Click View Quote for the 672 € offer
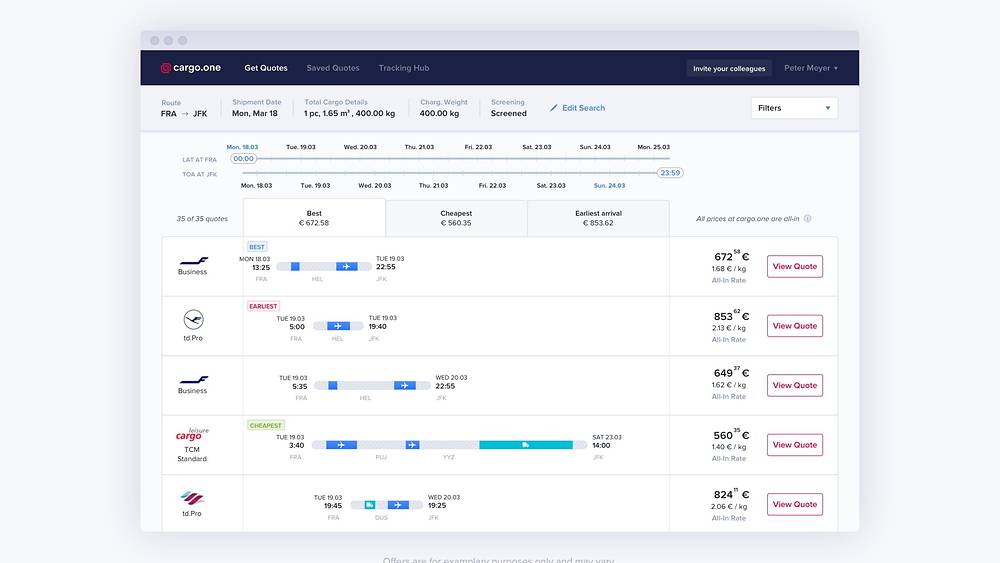 pyautogui.click(x=795, y=266)
